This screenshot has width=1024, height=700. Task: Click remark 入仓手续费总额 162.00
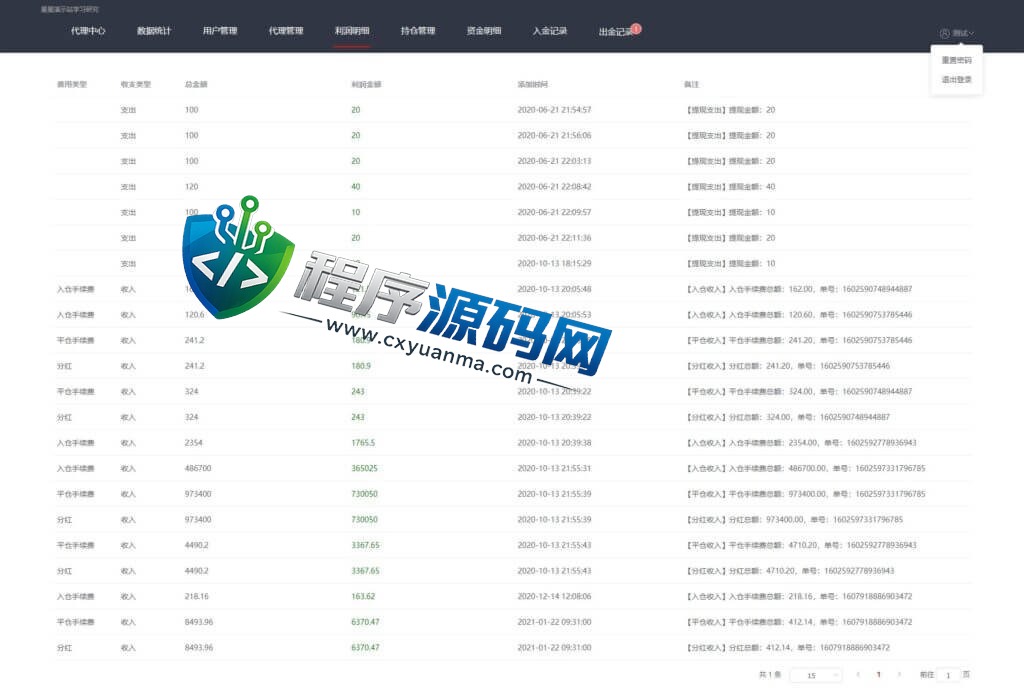pos(798,289)
